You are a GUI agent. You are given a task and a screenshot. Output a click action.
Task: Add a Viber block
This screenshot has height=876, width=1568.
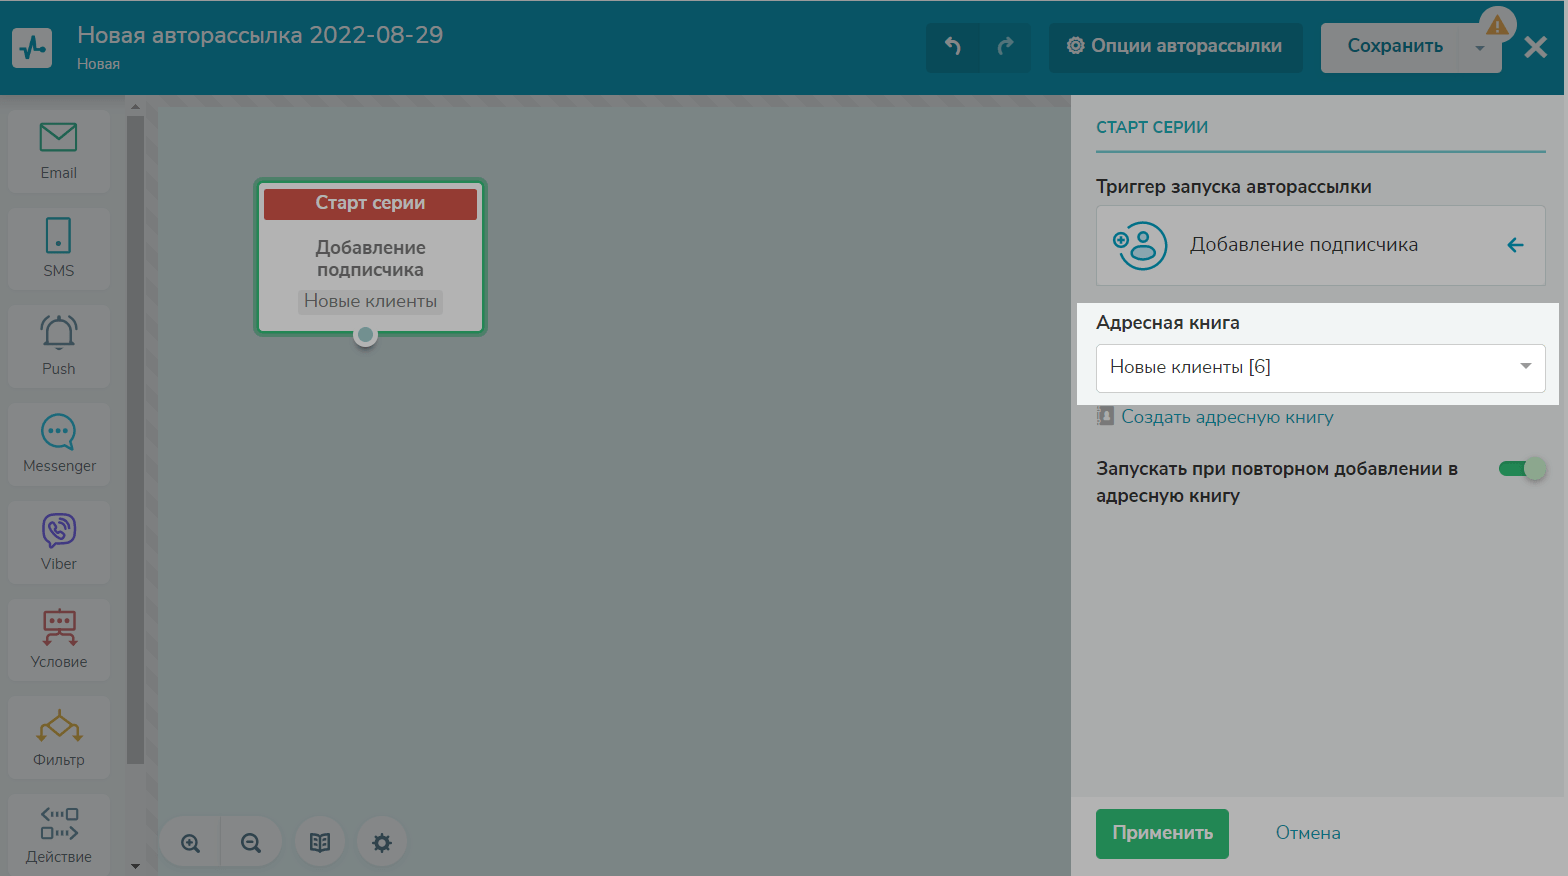[x=59, y=542]
